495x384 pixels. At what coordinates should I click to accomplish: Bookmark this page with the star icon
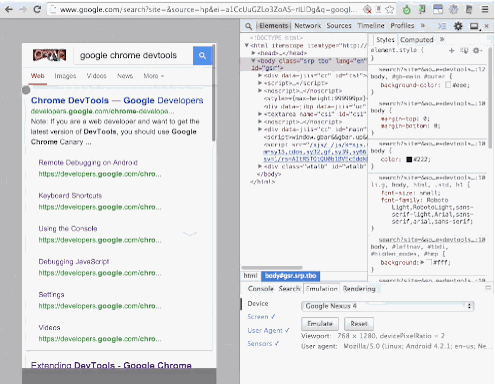389,10
